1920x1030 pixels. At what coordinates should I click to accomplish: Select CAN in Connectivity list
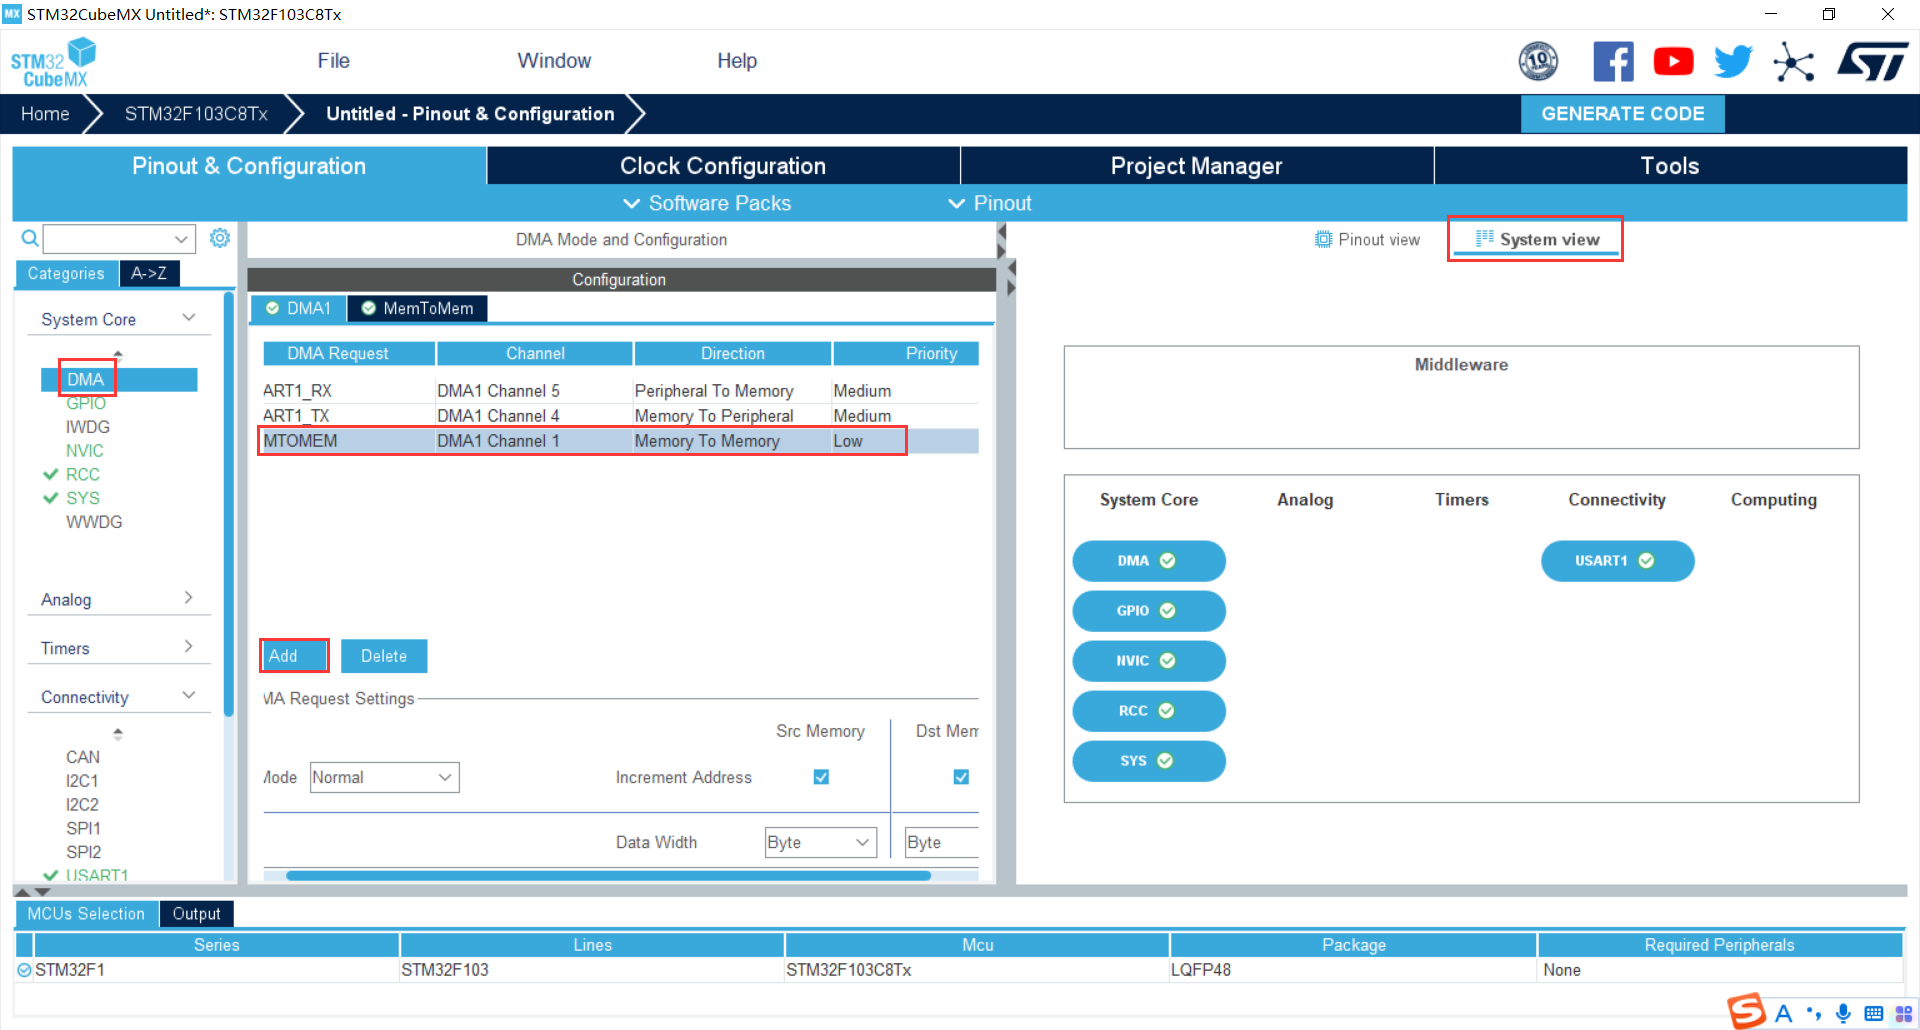click(82, 757)
